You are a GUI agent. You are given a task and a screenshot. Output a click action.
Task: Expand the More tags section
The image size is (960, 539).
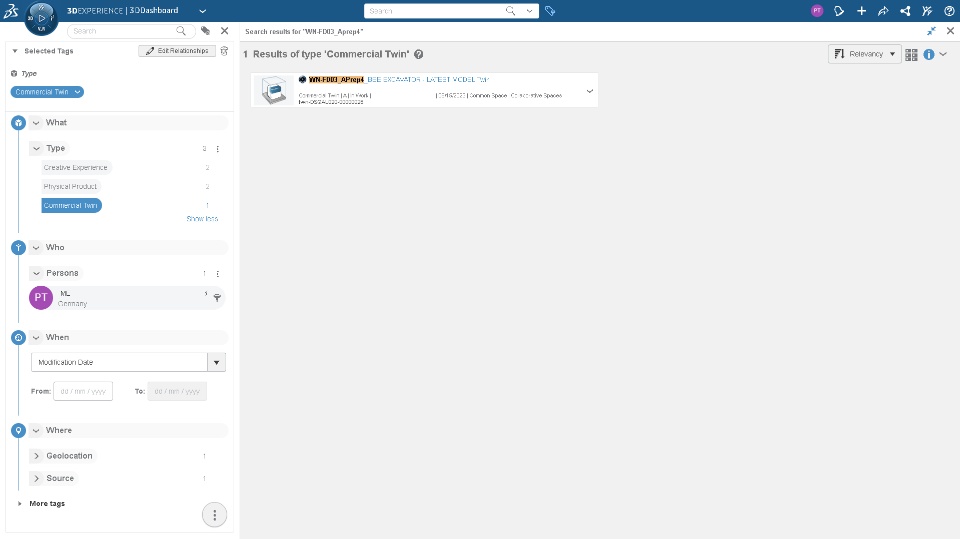click(x=20, y=503)
